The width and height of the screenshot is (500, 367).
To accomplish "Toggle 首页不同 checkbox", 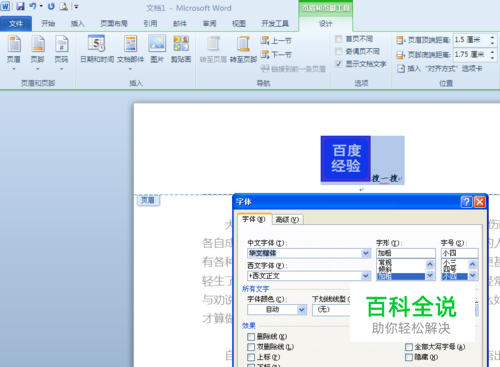I will (x=338, y=39).
